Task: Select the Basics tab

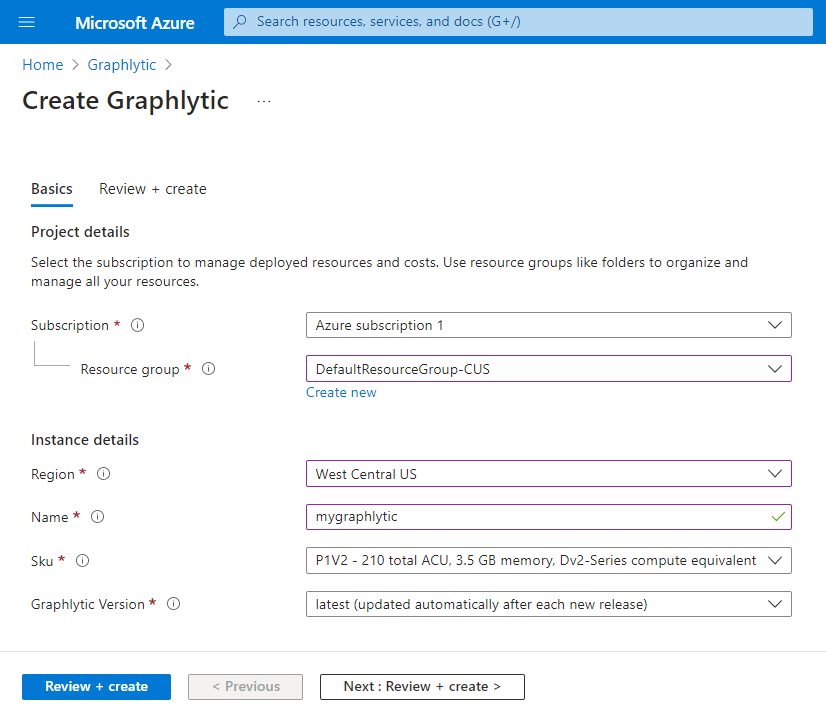Action: 52,189
